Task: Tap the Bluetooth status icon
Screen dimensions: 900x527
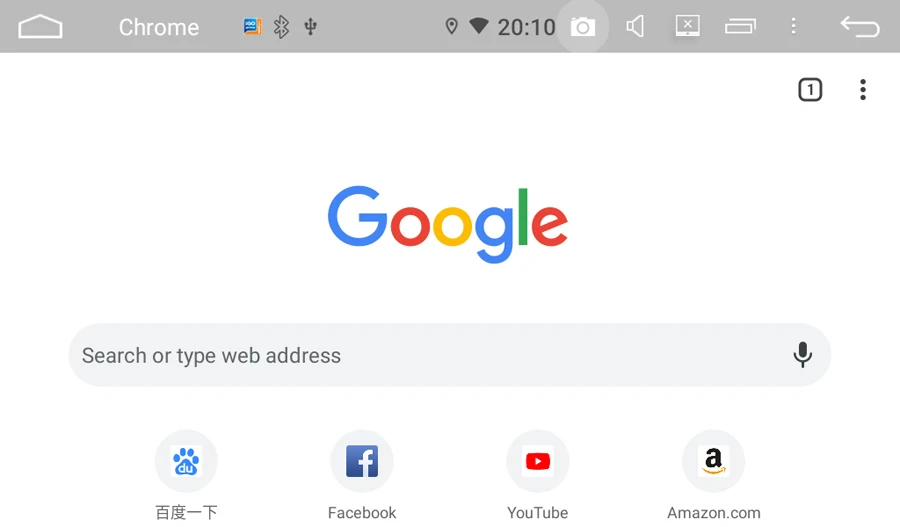Action: [281, 26]
